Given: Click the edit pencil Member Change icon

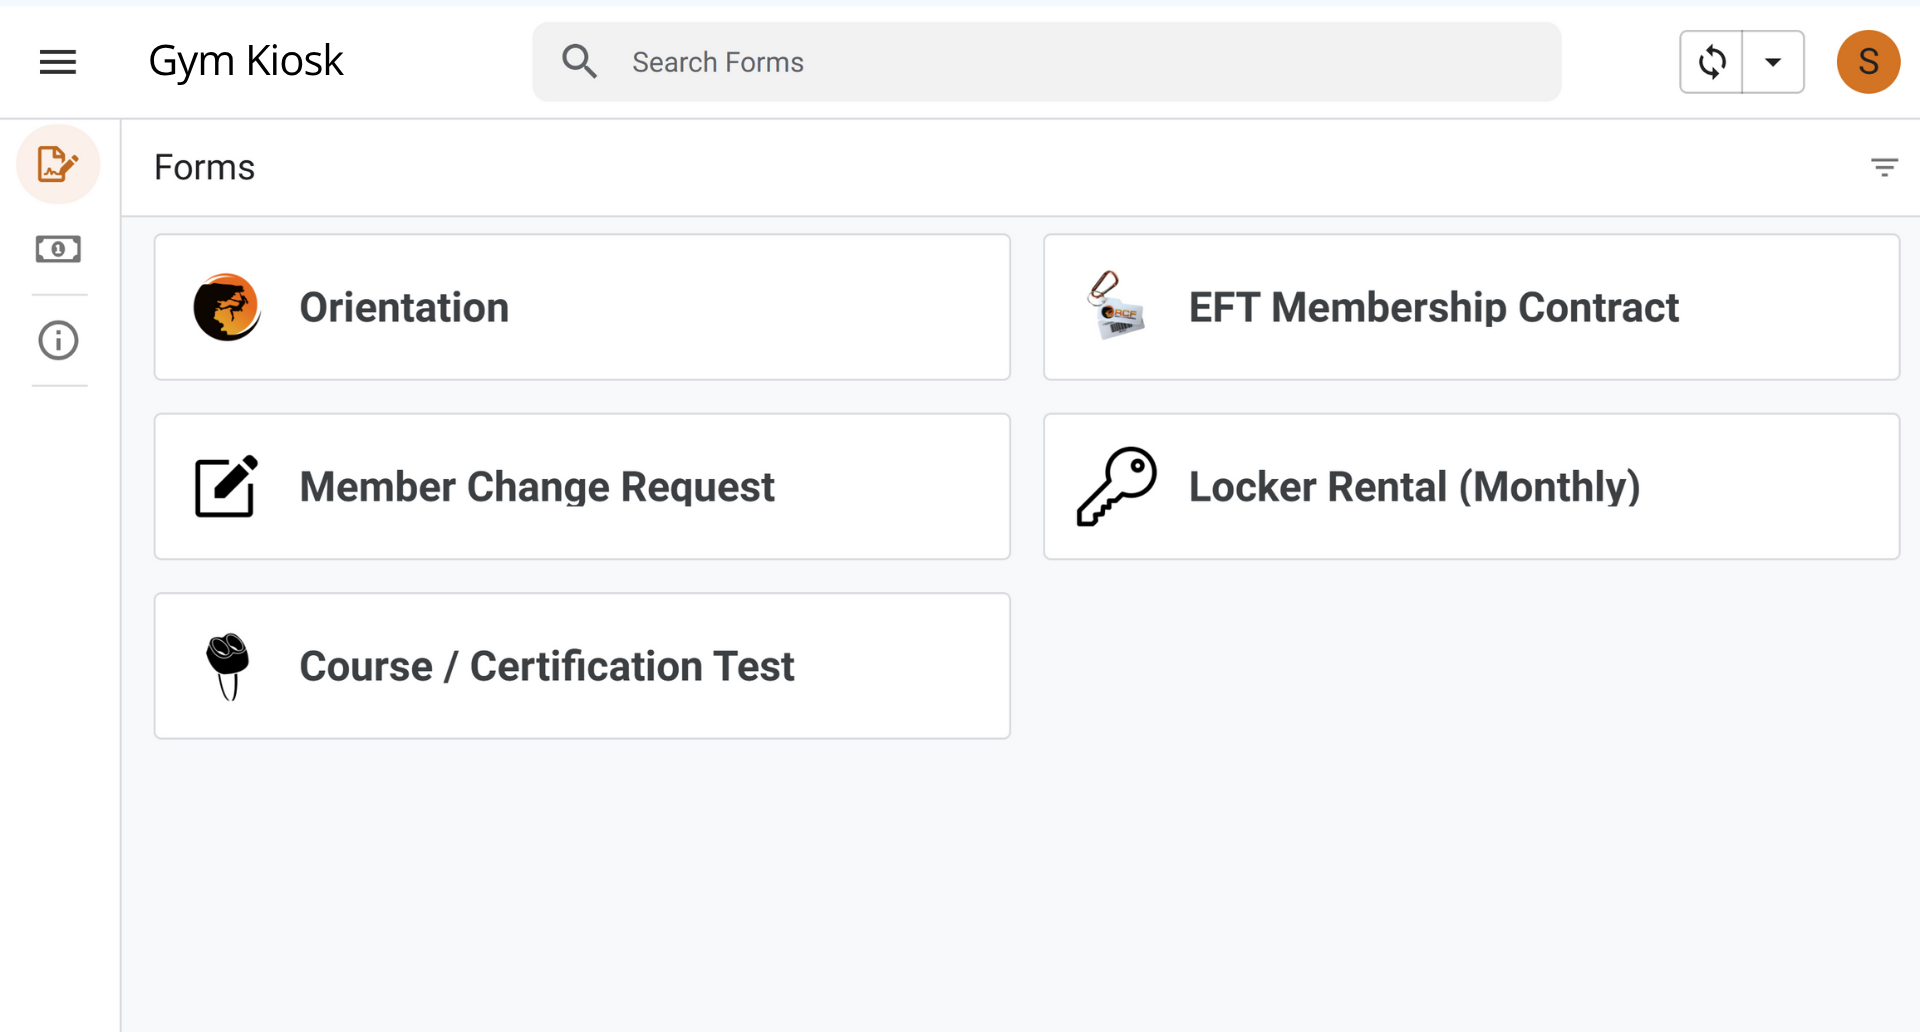Looking at the screenshot, I should pos(226,487).
